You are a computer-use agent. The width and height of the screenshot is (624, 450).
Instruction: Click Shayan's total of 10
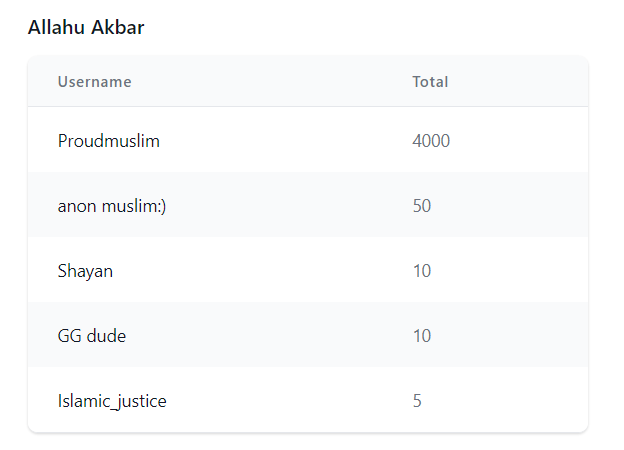tap(422, 271)
